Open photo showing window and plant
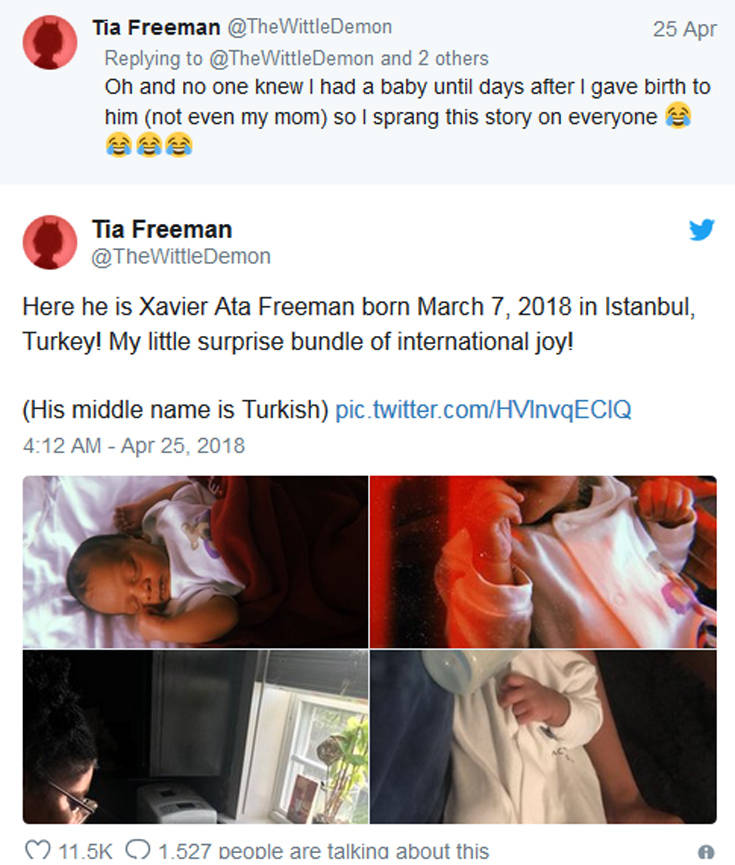The image size is (735, 865). coord(195,736)
